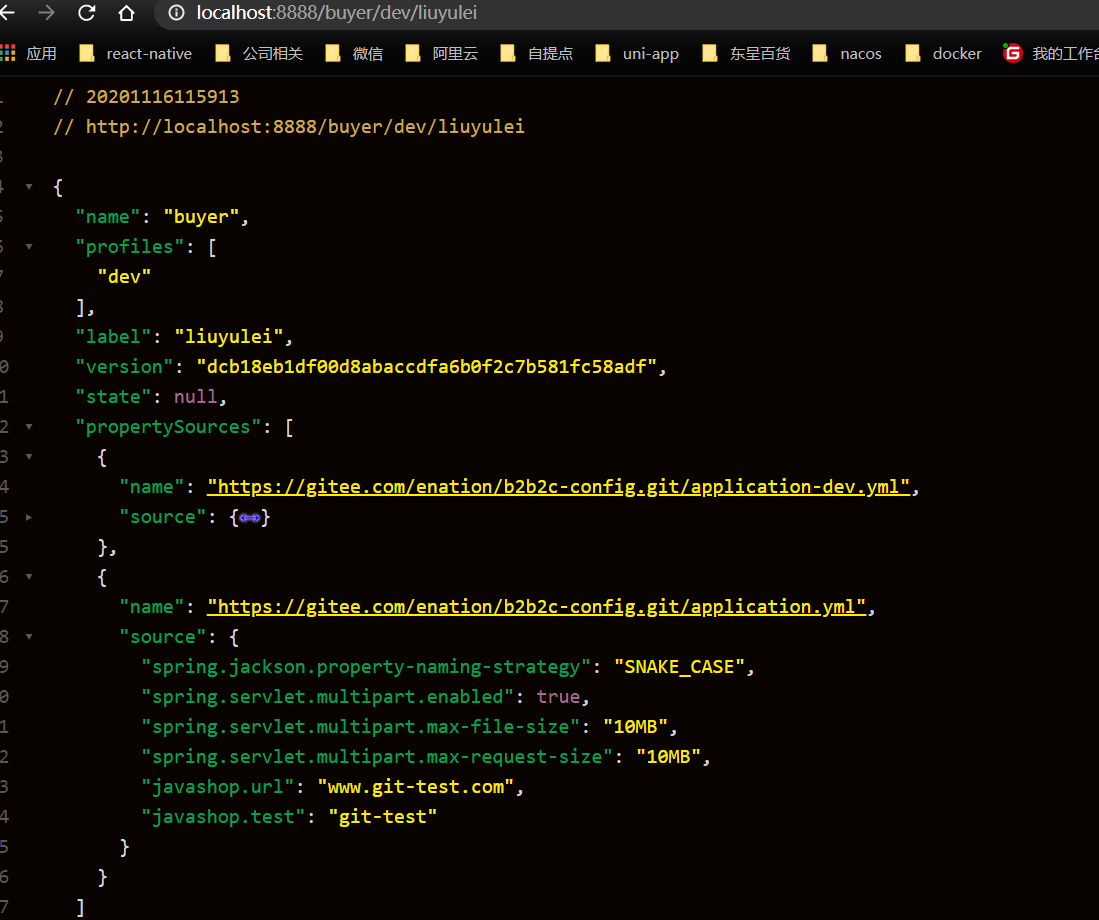The height and width of the screenshot is (920, 1099).
Task: Click the "spring.jackson.property-naming-strategy" key
Action: pyautogui.click(x=366, y=667)
